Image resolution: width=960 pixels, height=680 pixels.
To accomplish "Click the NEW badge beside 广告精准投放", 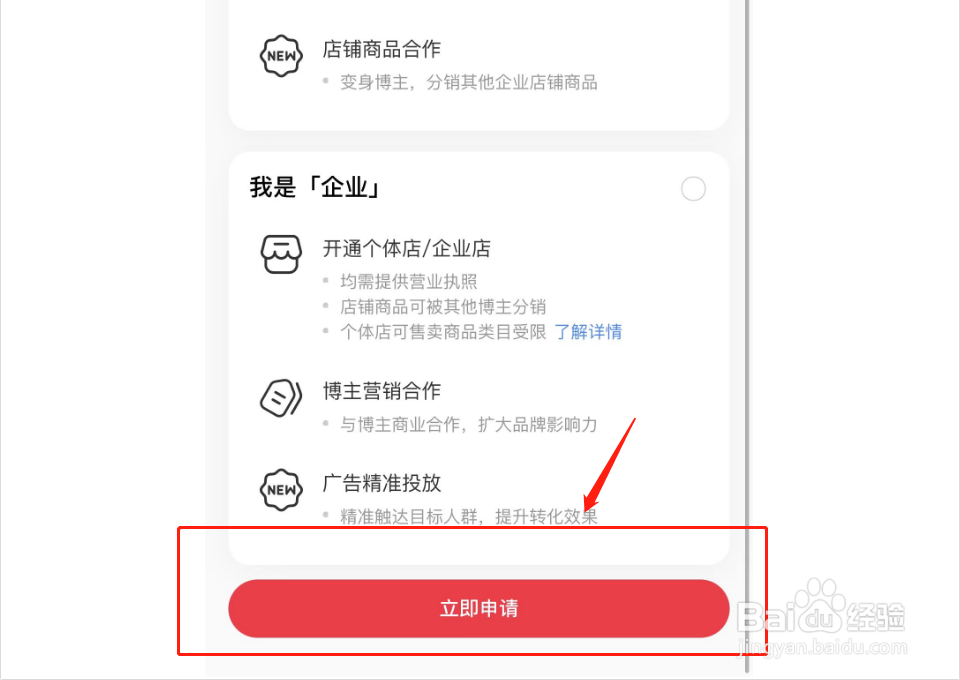I will point(281,490).
